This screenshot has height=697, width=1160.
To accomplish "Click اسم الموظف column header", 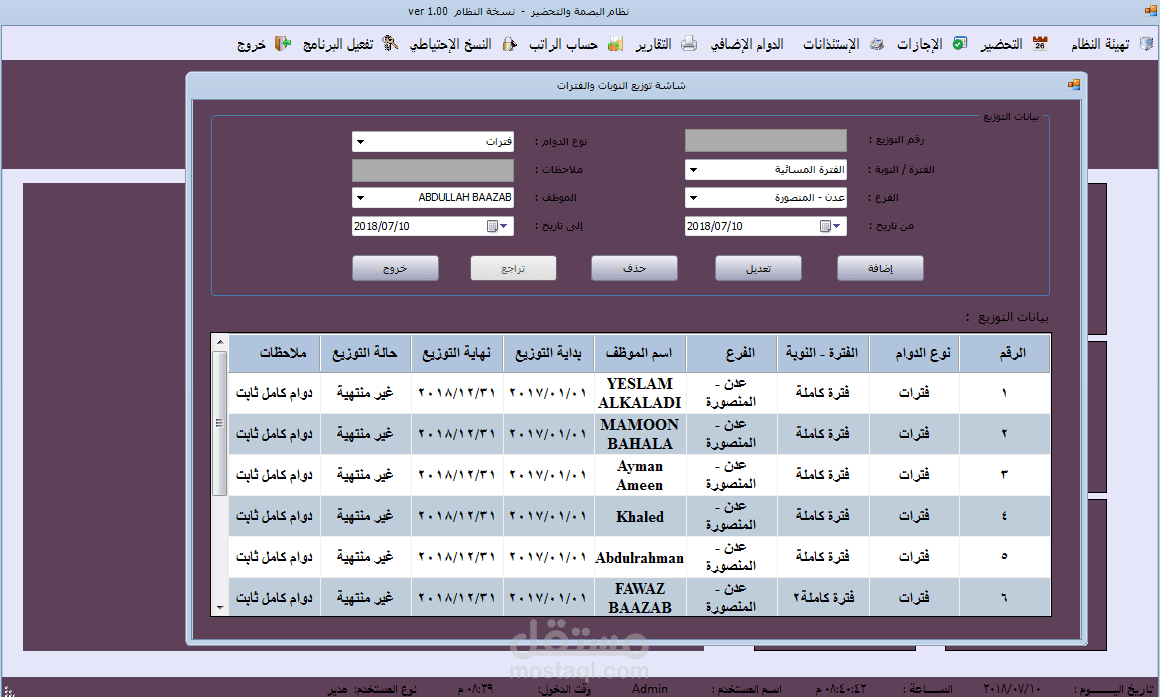I will (x=640, y=353).
